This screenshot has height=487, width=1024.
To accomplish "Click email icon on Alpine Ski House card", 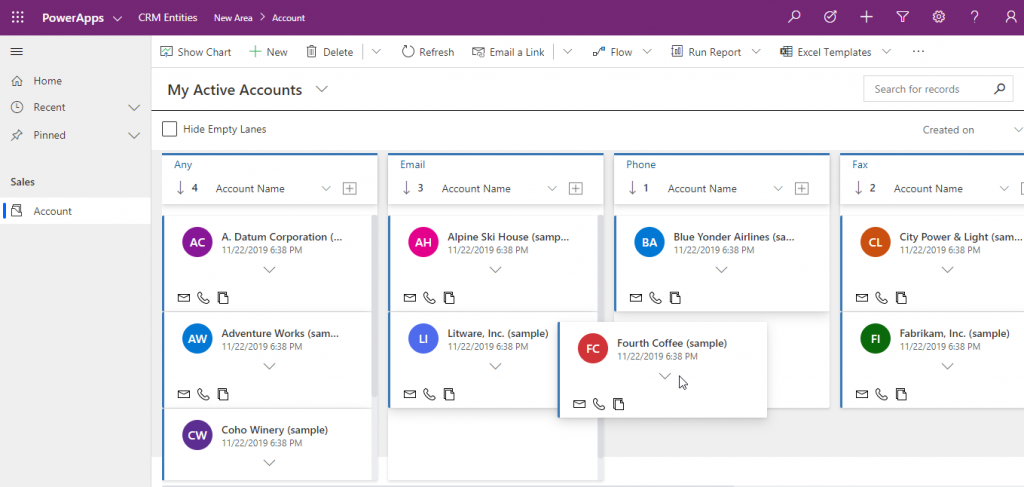I will coord(409,298).
